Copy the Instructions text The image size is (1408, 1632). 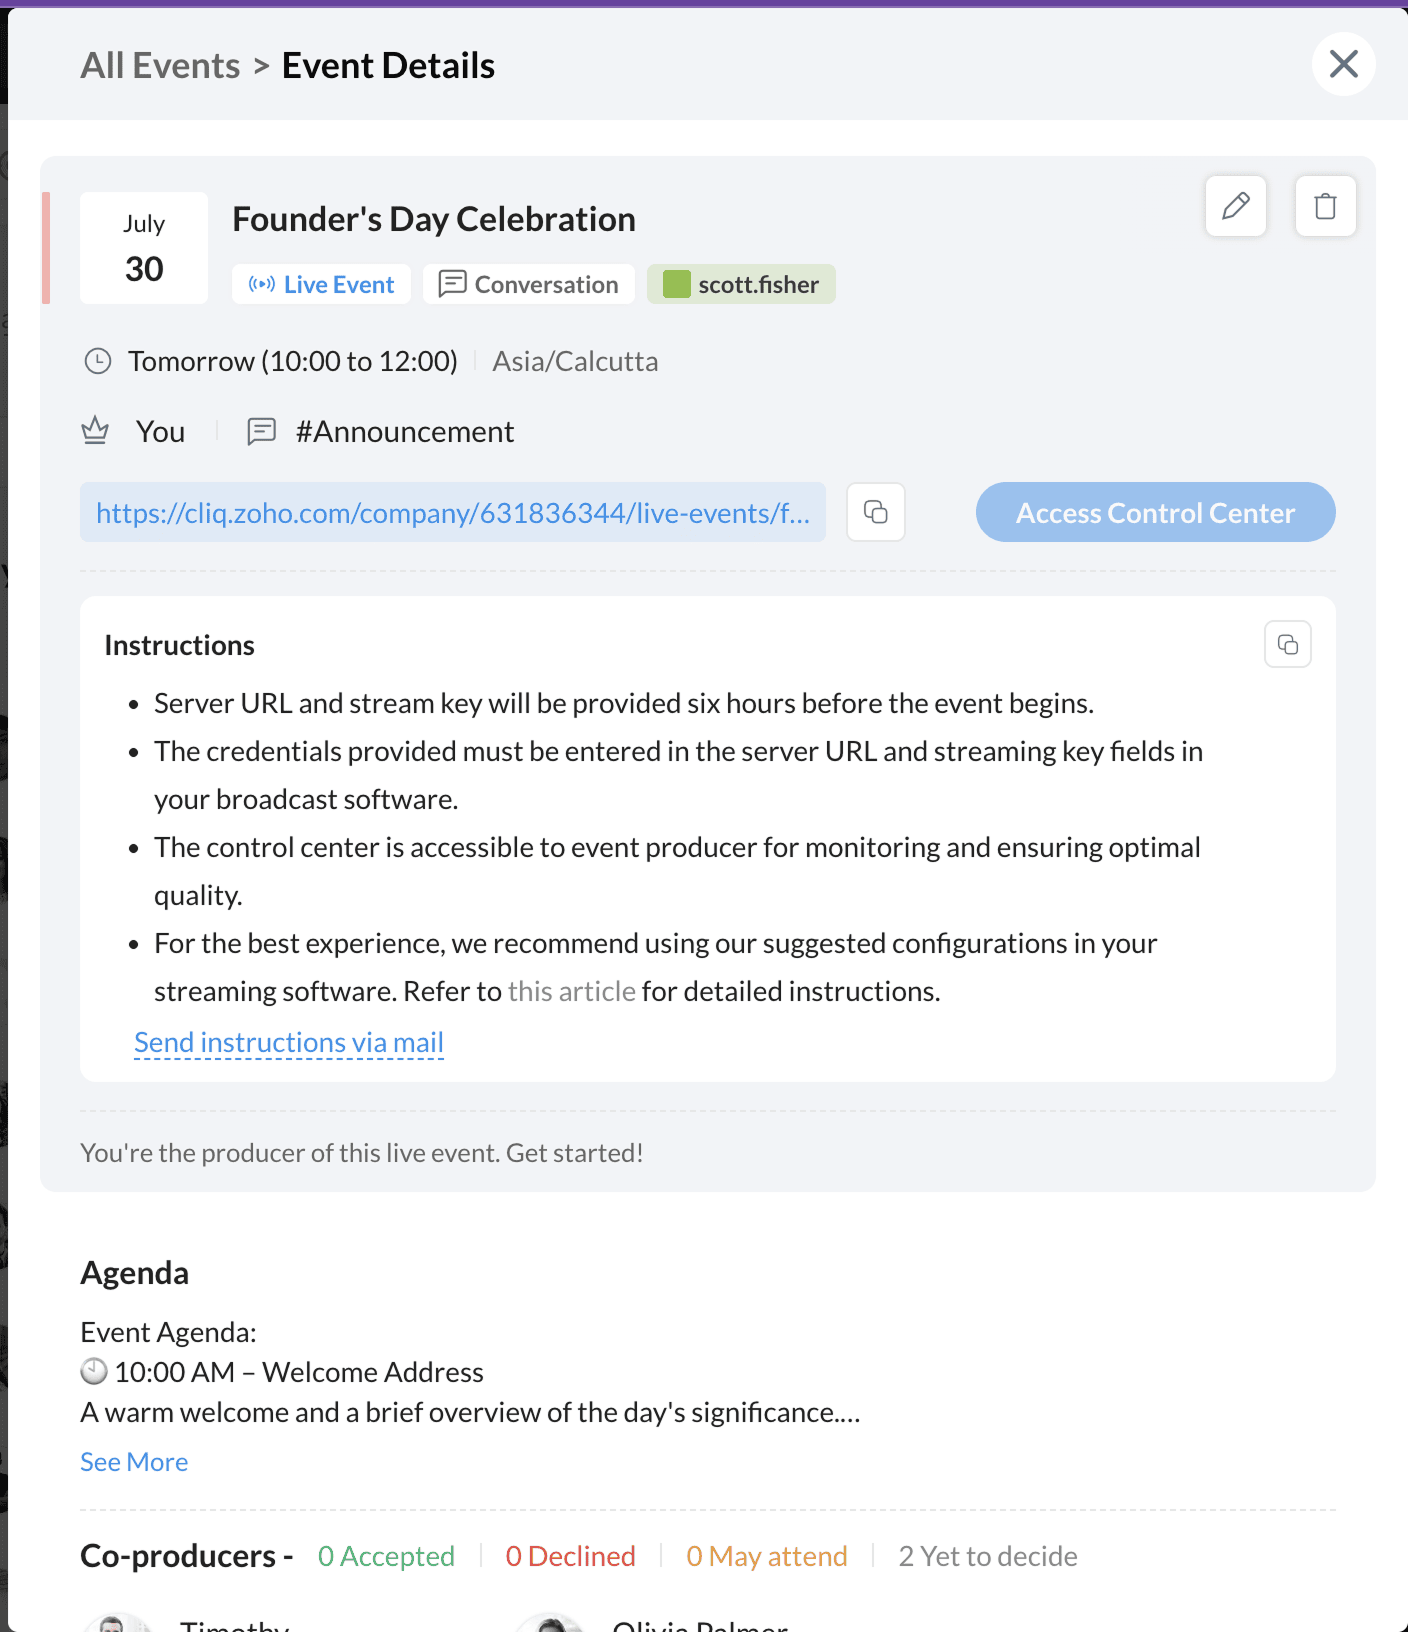(x=1287, y=644)
